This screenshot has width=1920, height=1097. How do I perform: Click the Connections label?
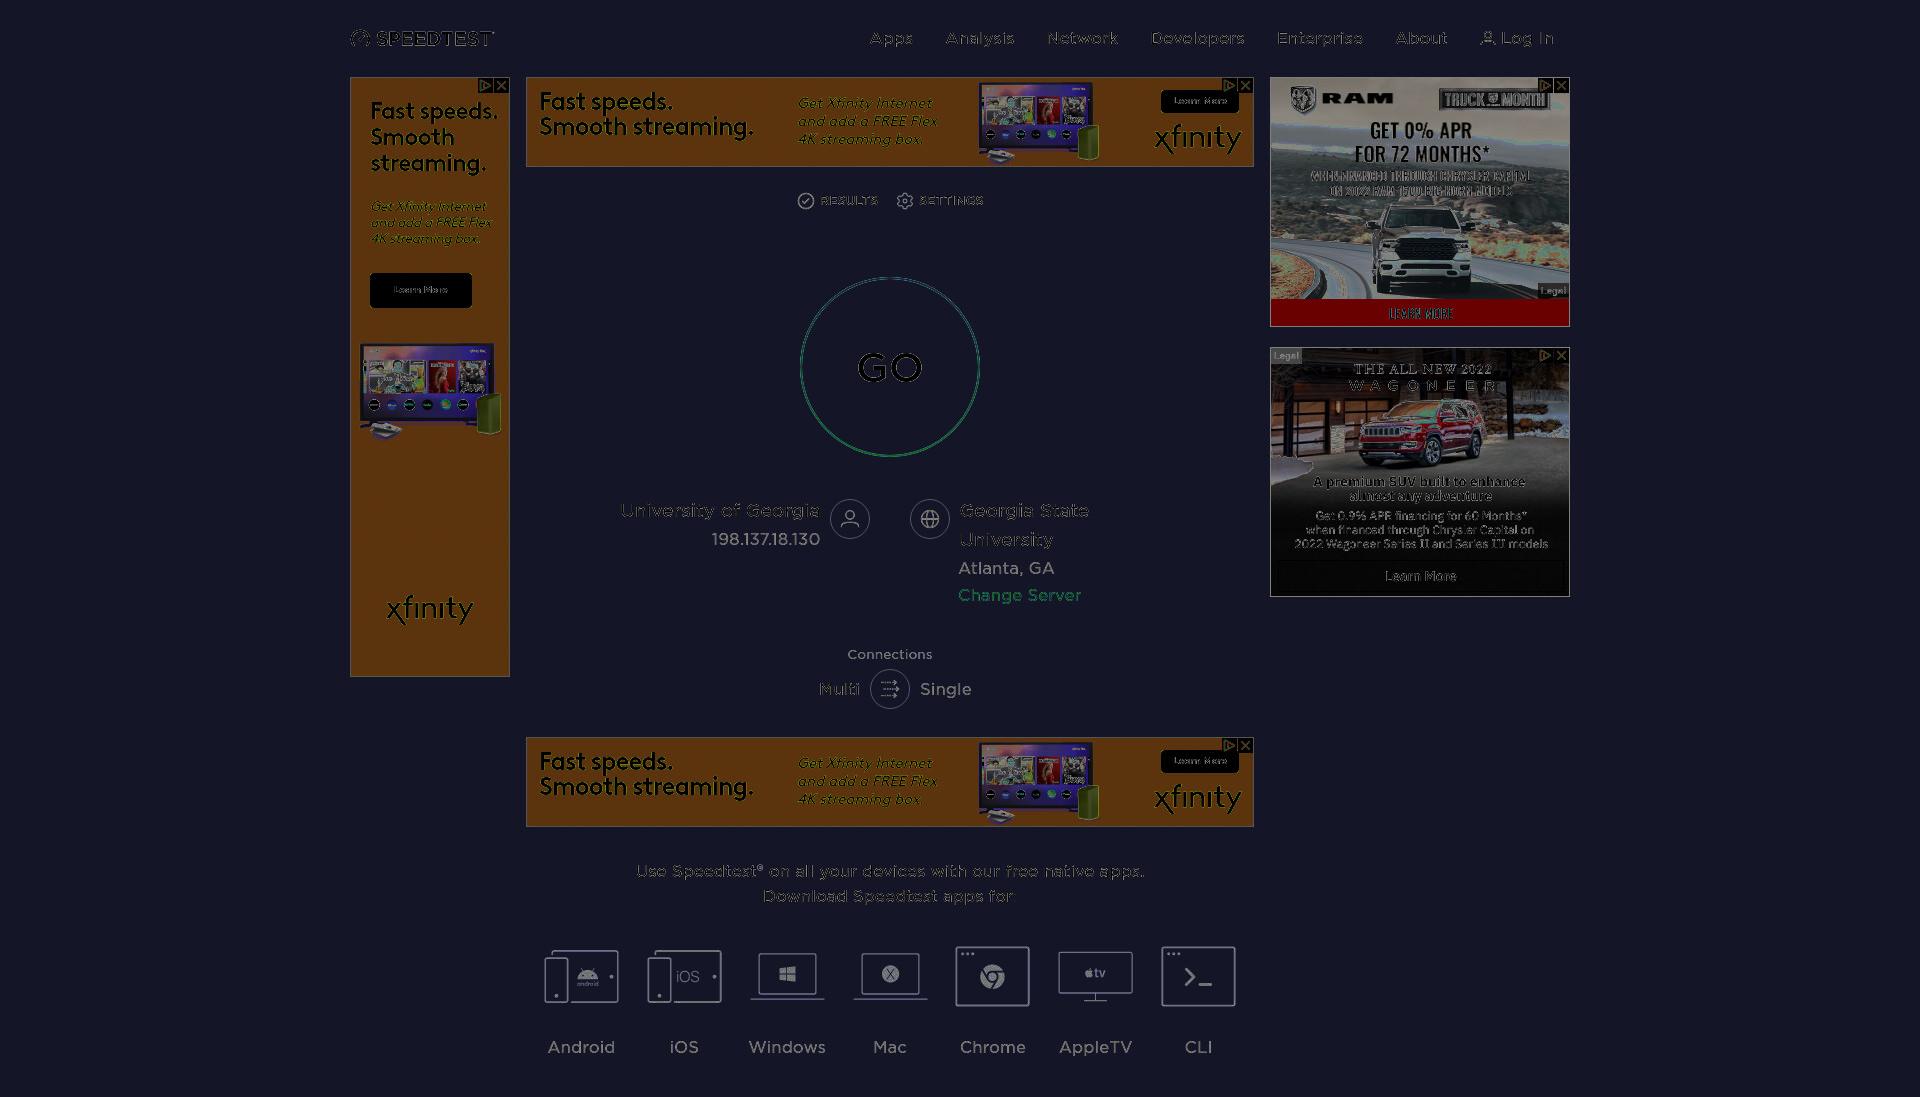click(x=890, y=654)
